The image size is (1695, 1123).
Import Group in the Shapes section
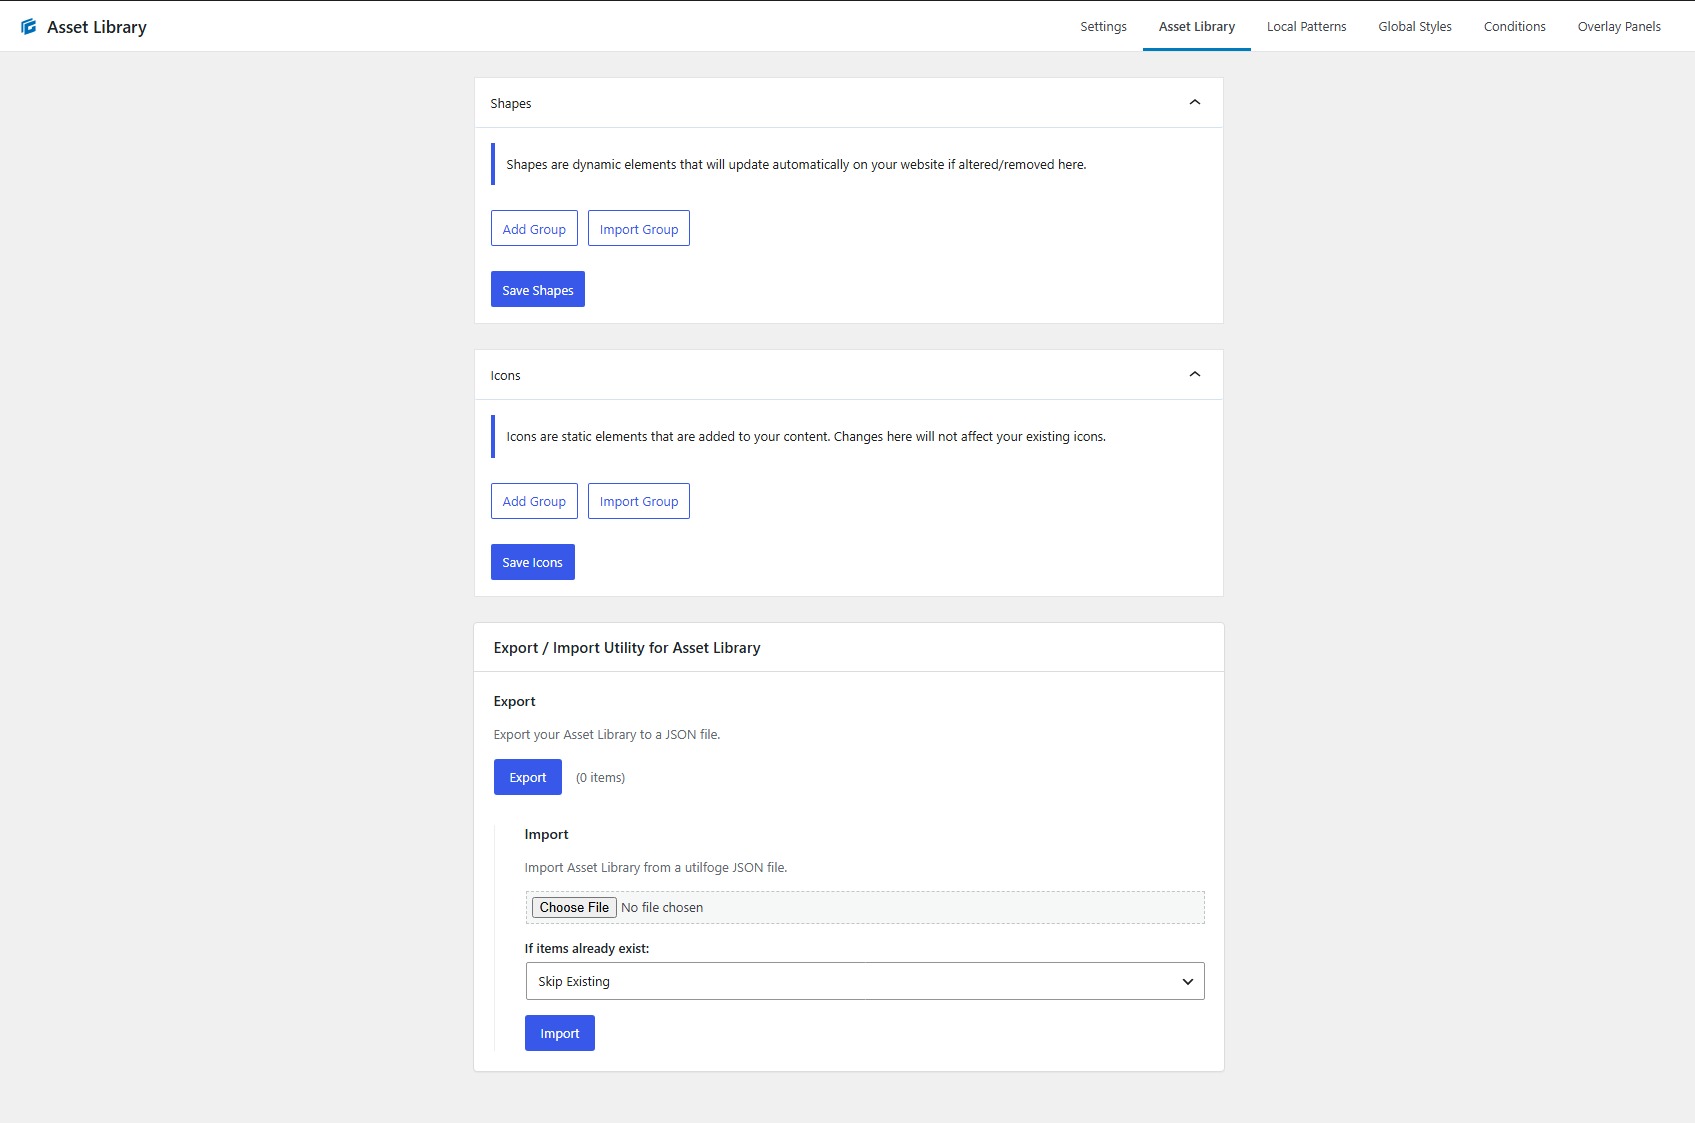639,229
